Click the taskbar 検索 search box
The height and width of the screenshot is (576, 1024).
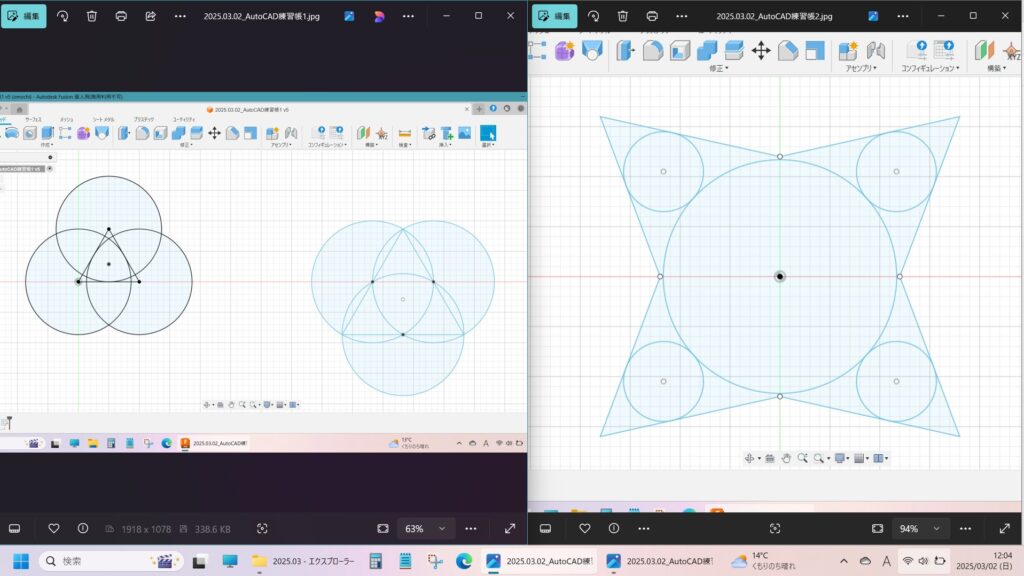(x=110, y=561)
